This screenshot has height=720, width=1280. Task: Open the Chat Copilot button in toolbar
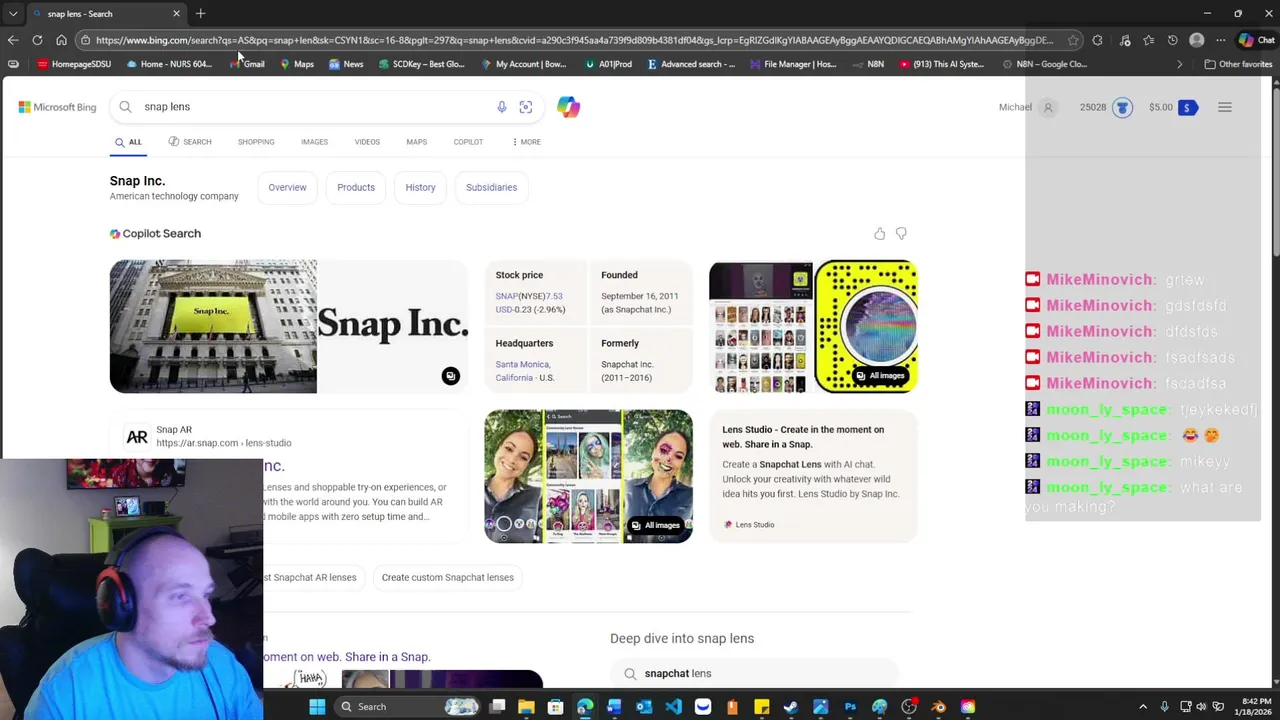[x=1256, y=40]
